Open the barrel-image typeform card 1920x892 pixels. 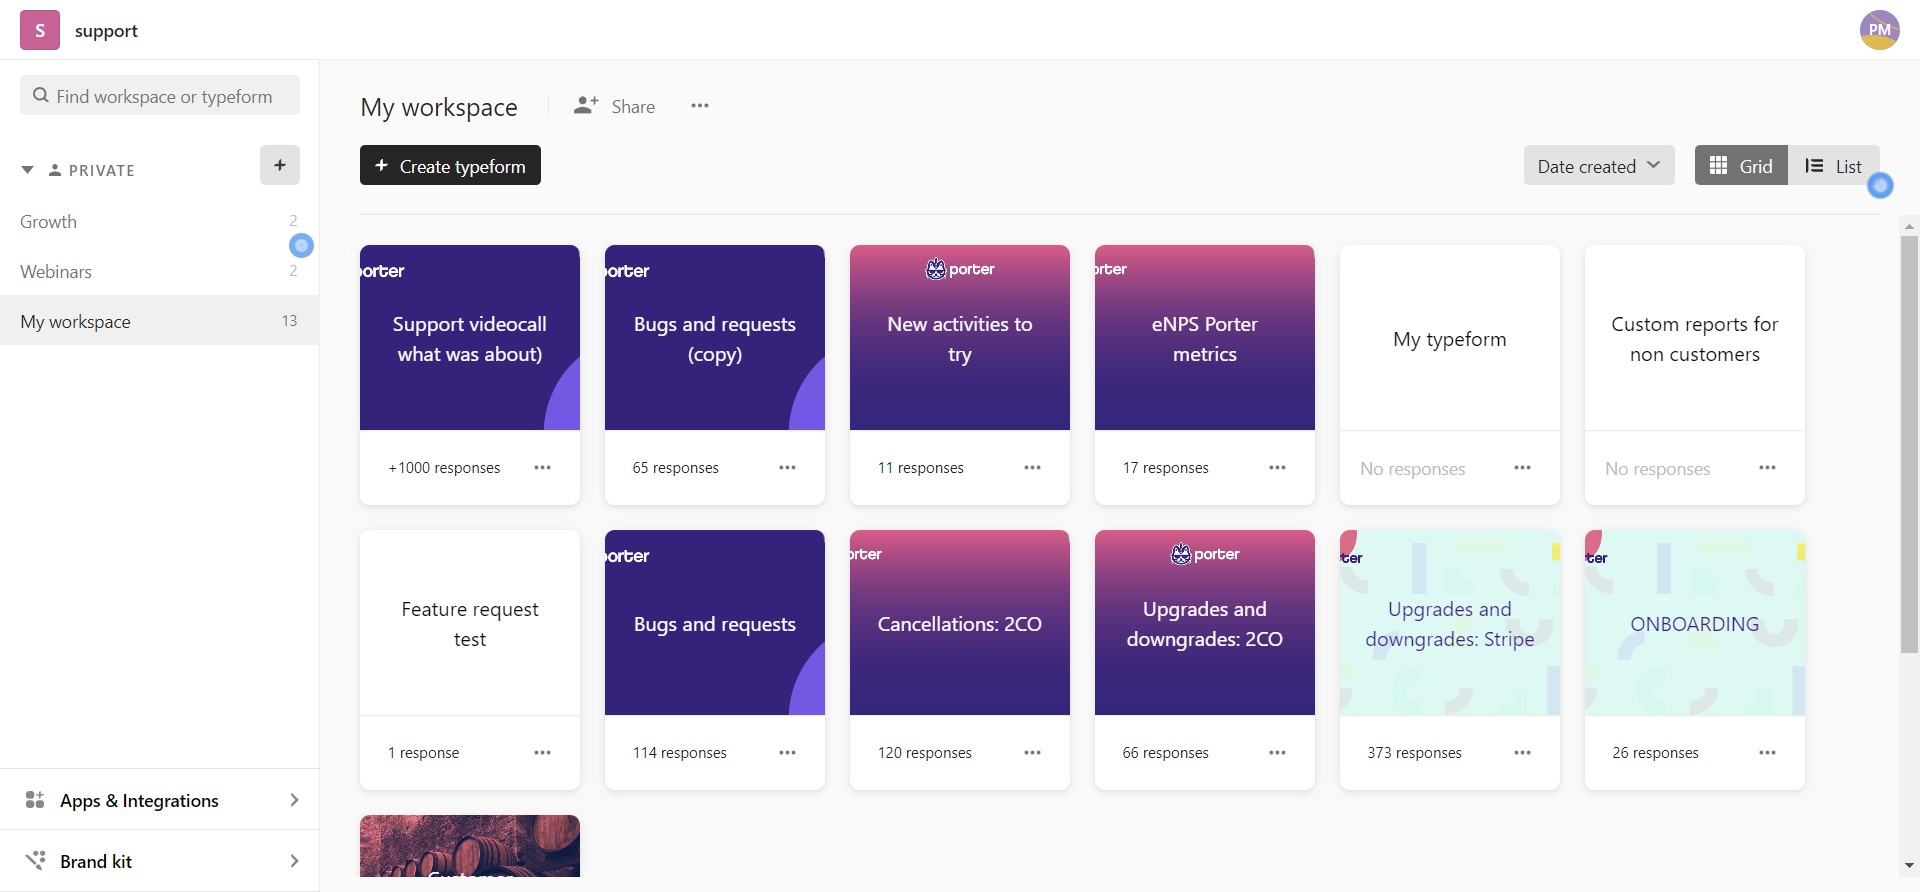(470, 846)
